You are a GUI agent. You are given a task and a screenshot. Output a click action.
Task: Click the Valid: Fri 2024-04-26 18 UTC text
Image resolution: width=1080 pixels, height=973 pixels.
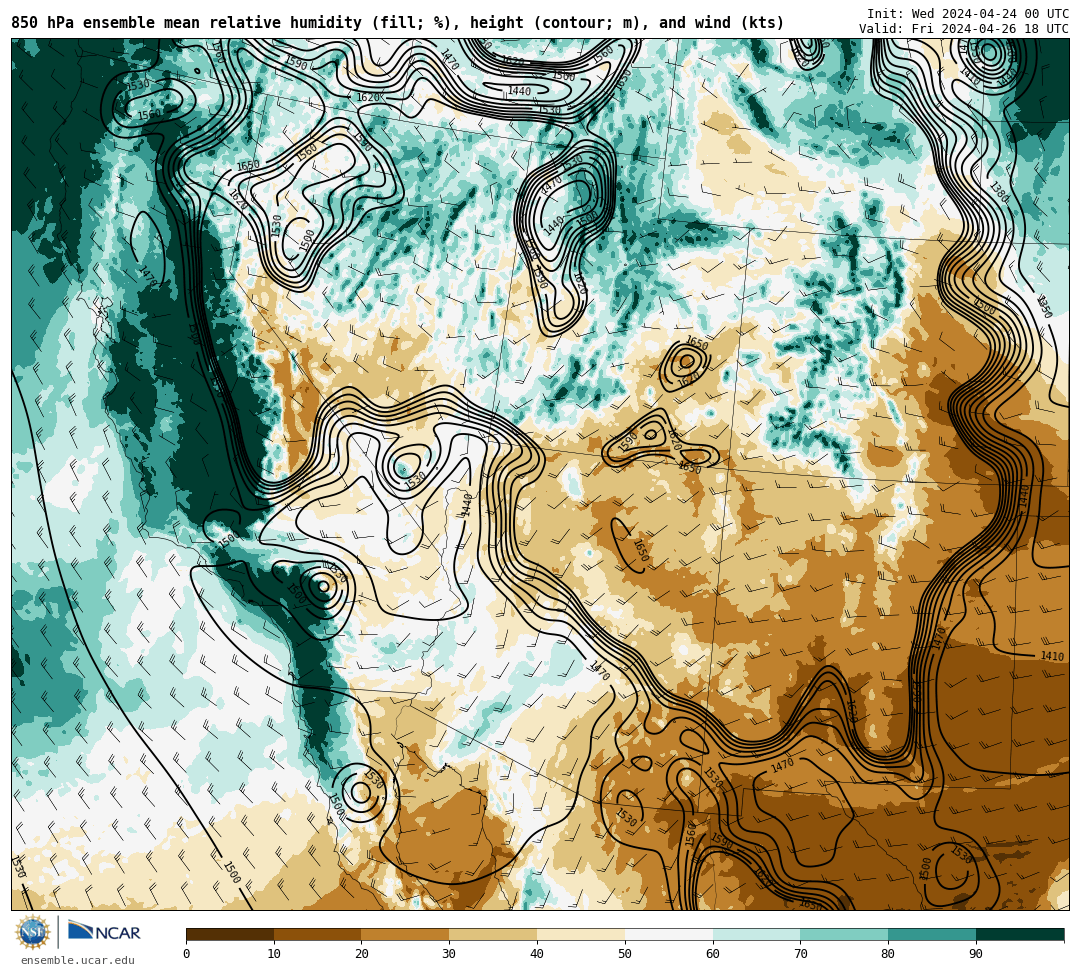click(964, 29)
